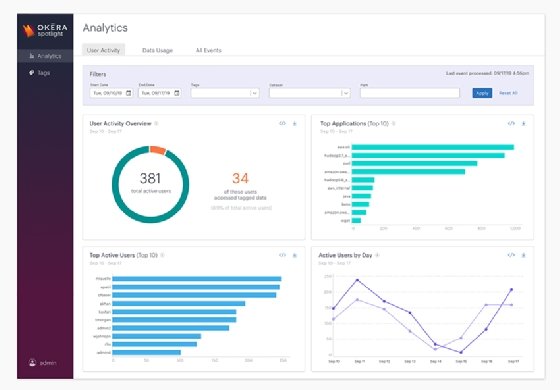
Task: Expand the Tags filter dropdown
Action: [255, 93]
